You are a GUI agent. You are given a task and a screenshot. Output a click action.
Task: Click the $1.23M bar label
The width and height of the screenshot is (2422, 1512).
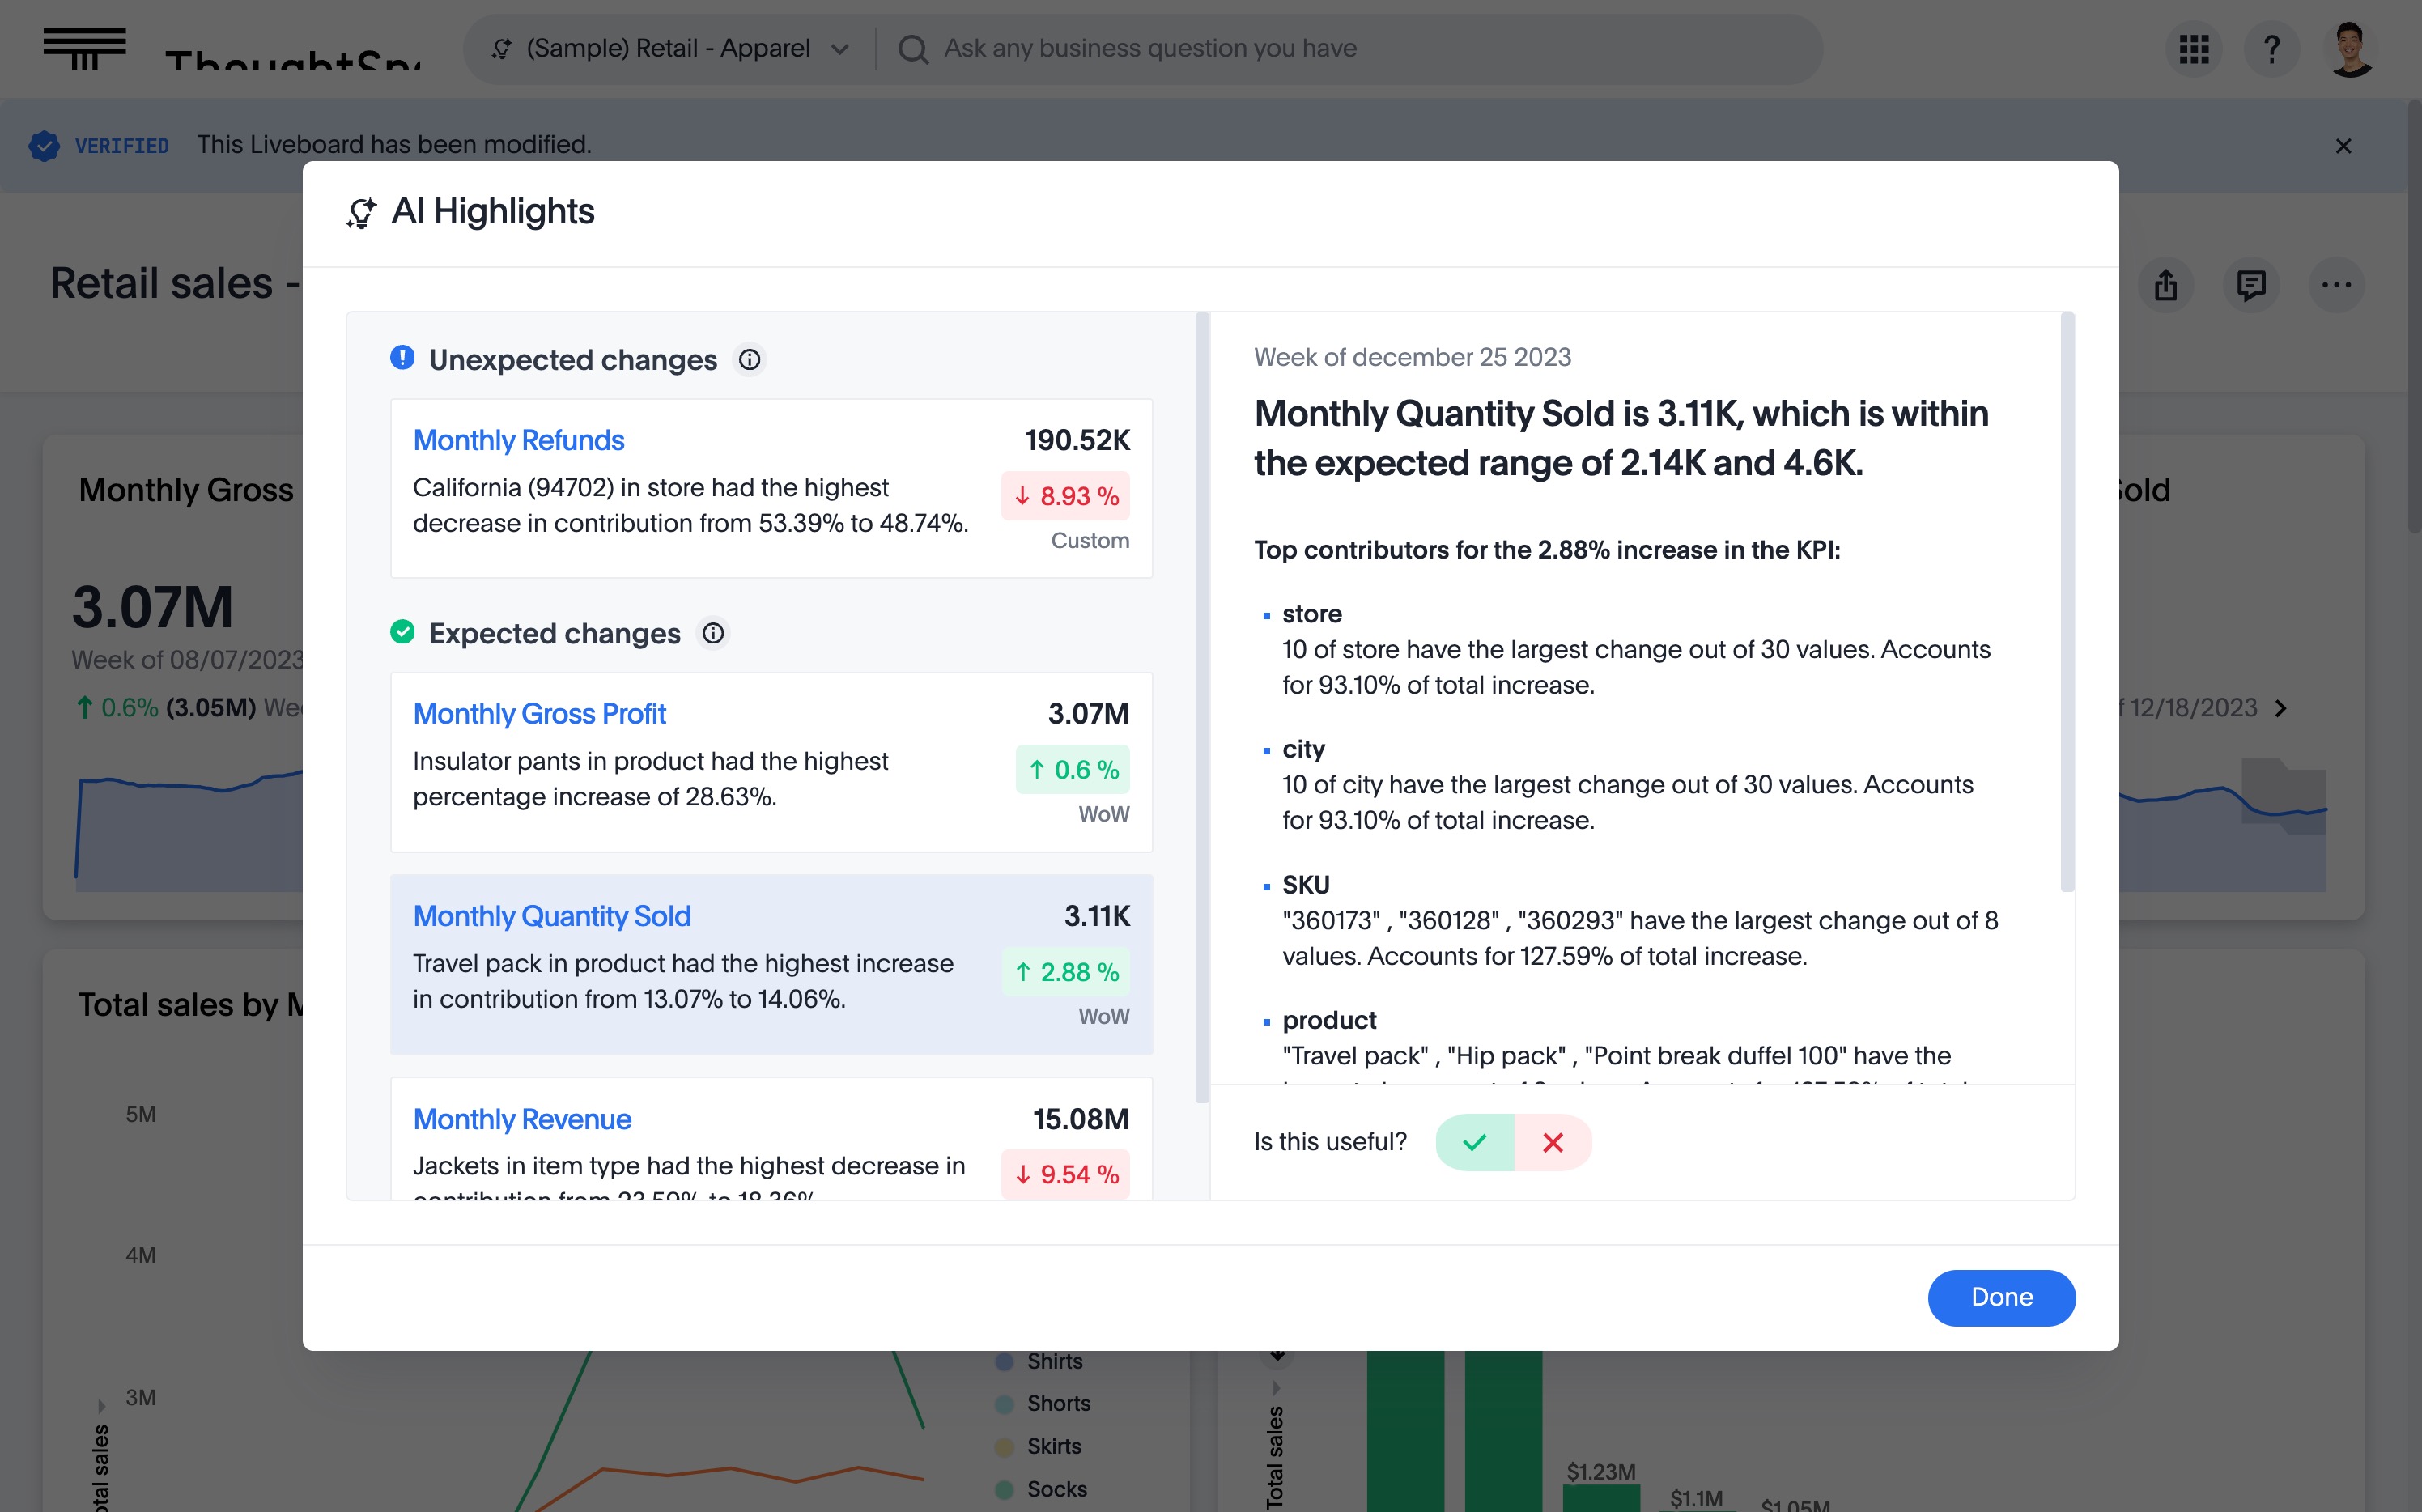(x=1601, y=1471)
